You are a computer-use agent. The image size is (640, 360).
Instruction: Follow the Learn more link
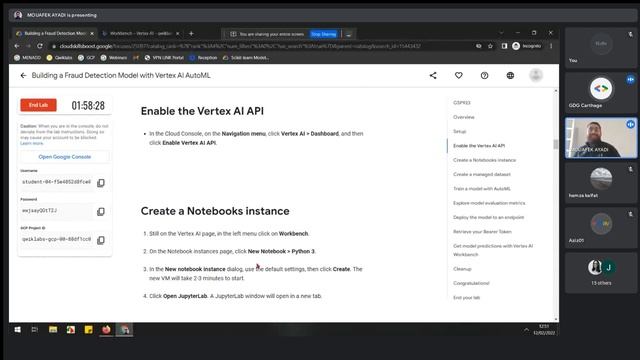[x=31, y=143]
